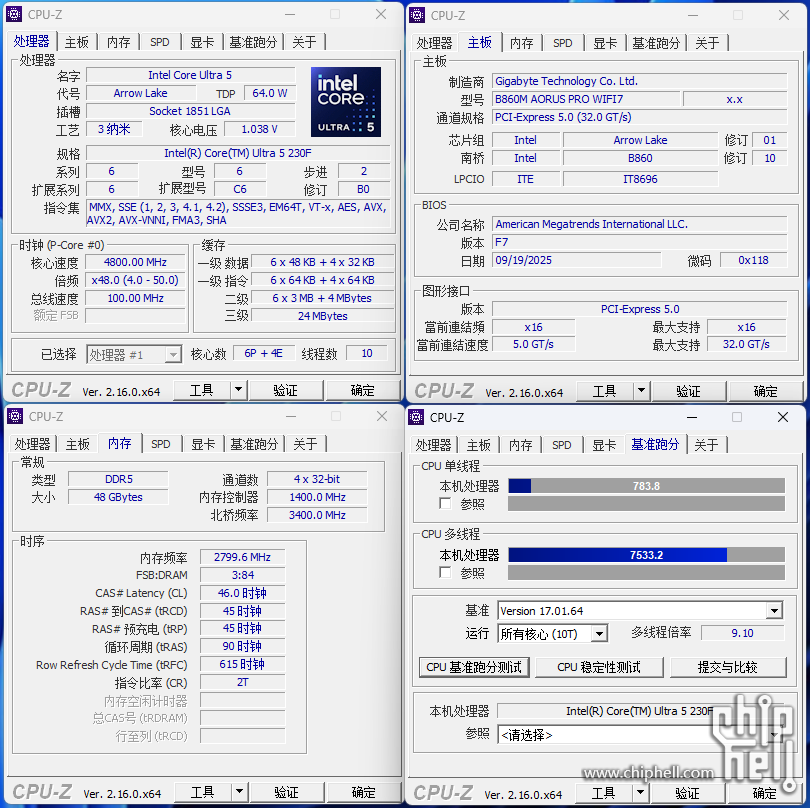The image size is (810, 808).
Task: Switch to the SPD tab in processor window
Action: (160, 42)
